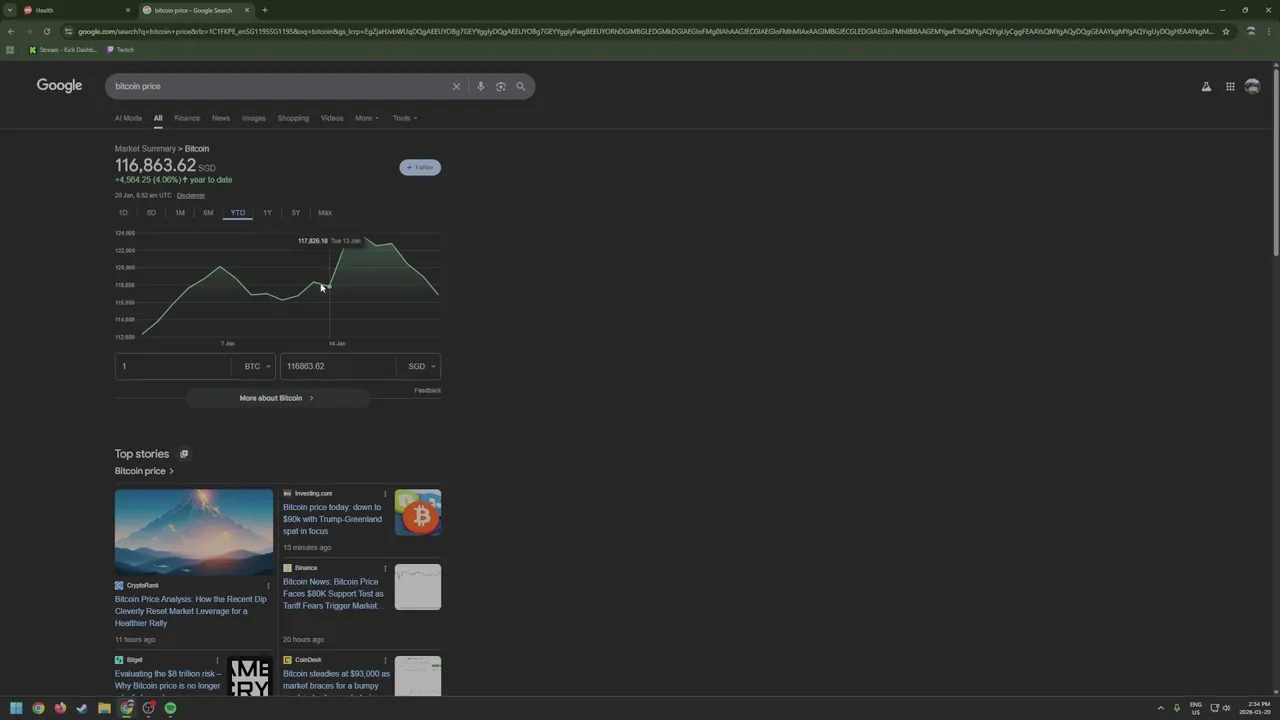Open File Explorer from the taskbar
1280x720 pixels.
click(x=104, y=708)
